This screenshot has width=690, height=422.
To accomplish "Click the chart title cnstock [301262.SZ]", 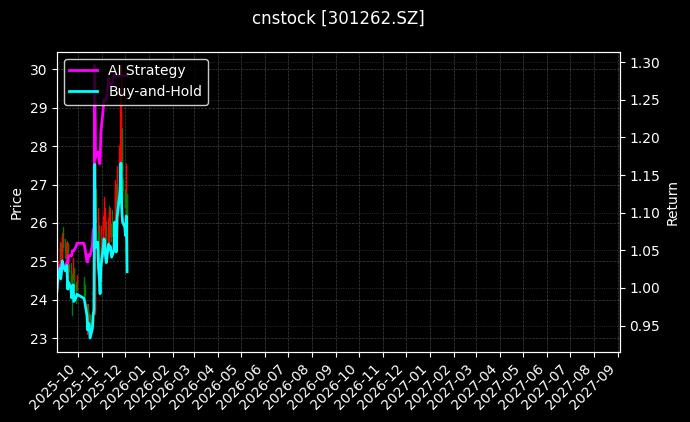I will tap(345, 18).
